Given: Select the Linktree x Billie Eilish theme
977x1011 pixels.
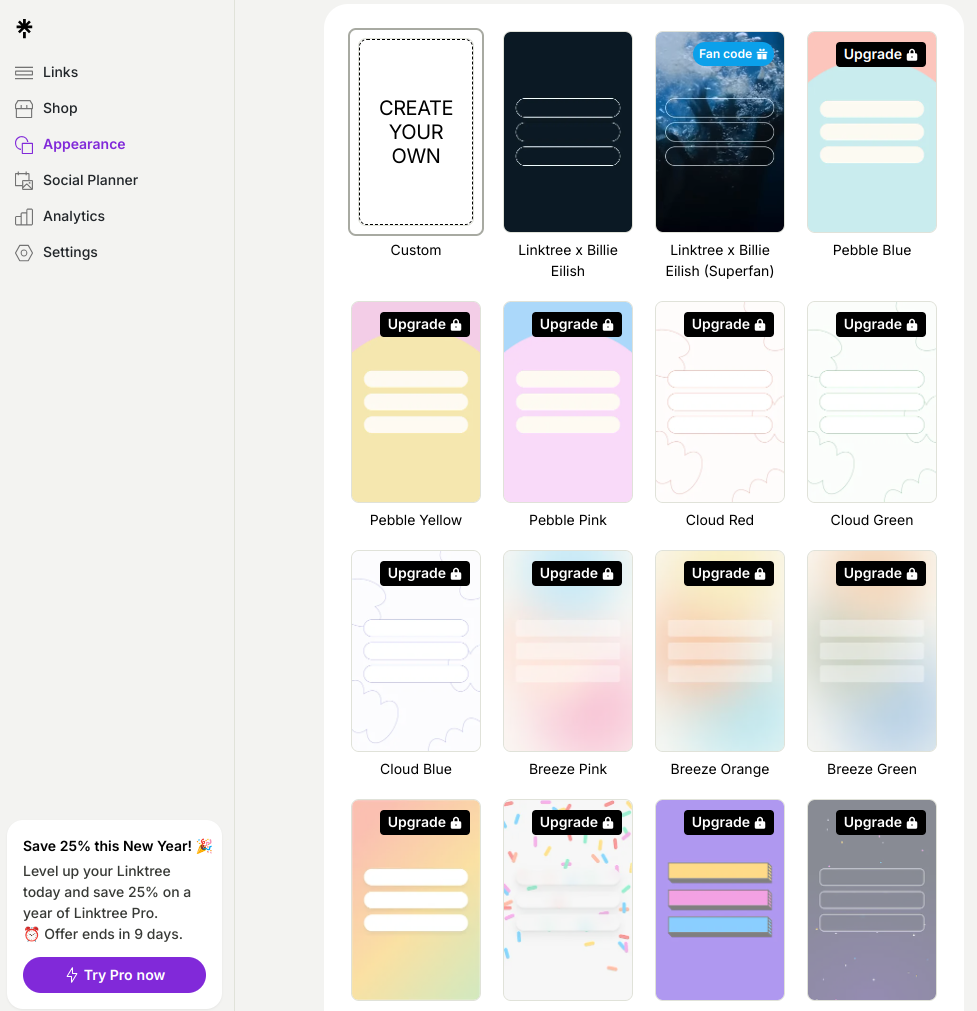Looking at the screenshot, I should pos(567,132).
